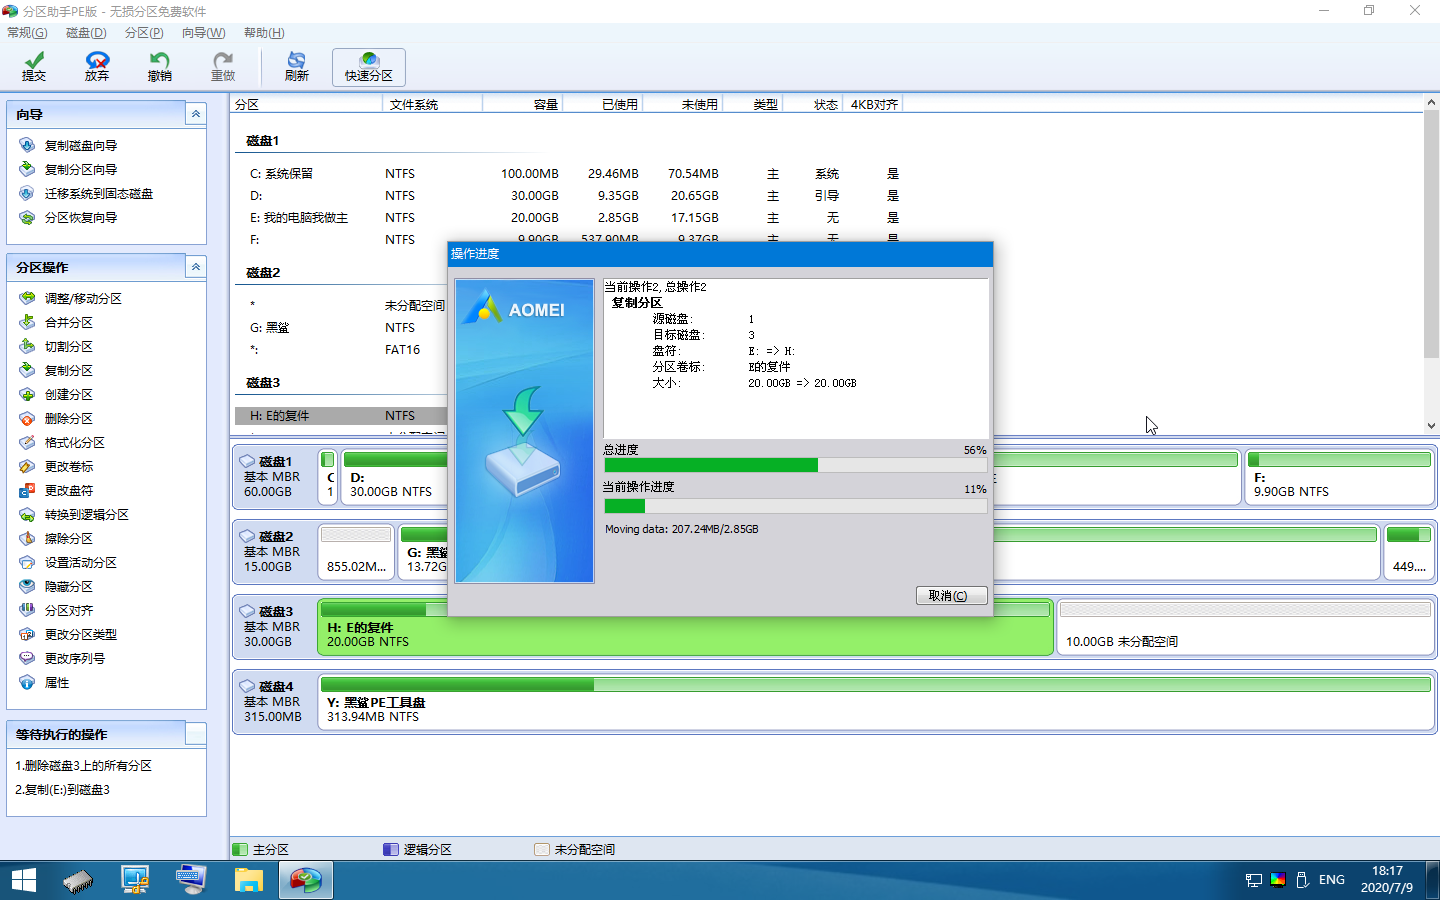Viewport: 1440px width, 900px height.
Task: Sort by 分区 column header
Action: tap(309, 104)
